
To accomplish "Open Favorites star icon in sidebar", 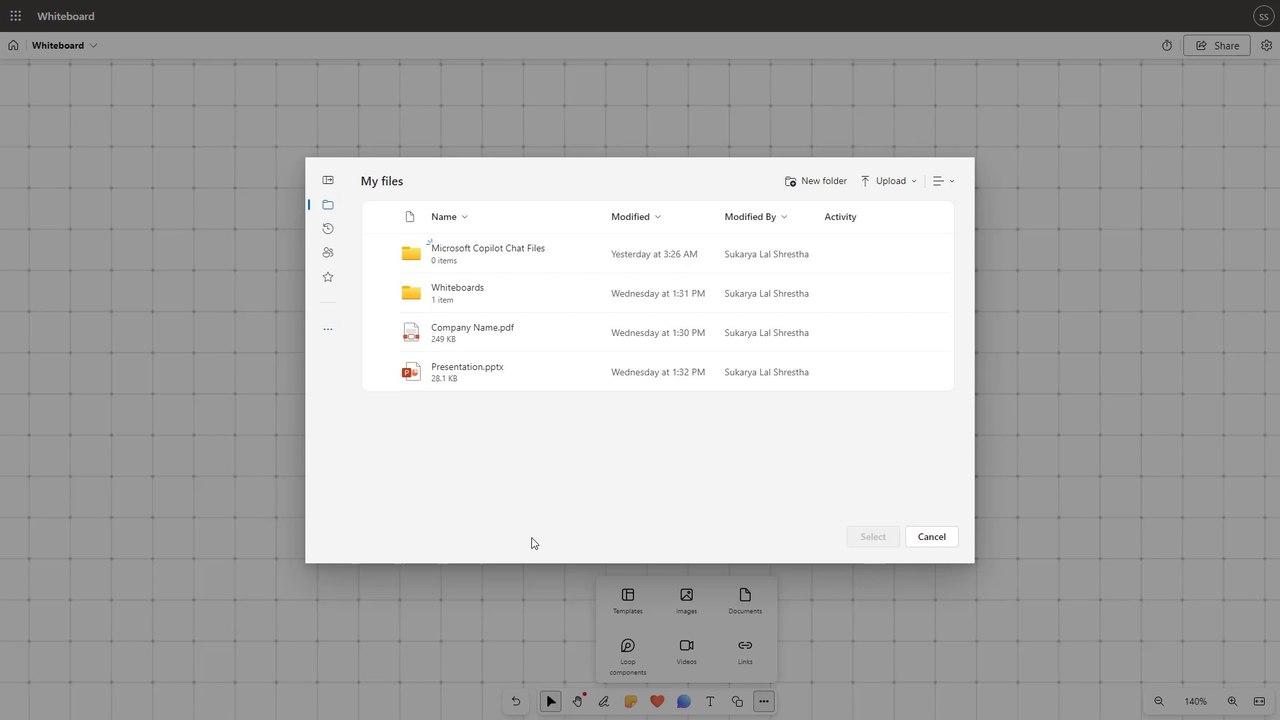I will (328, 277).
